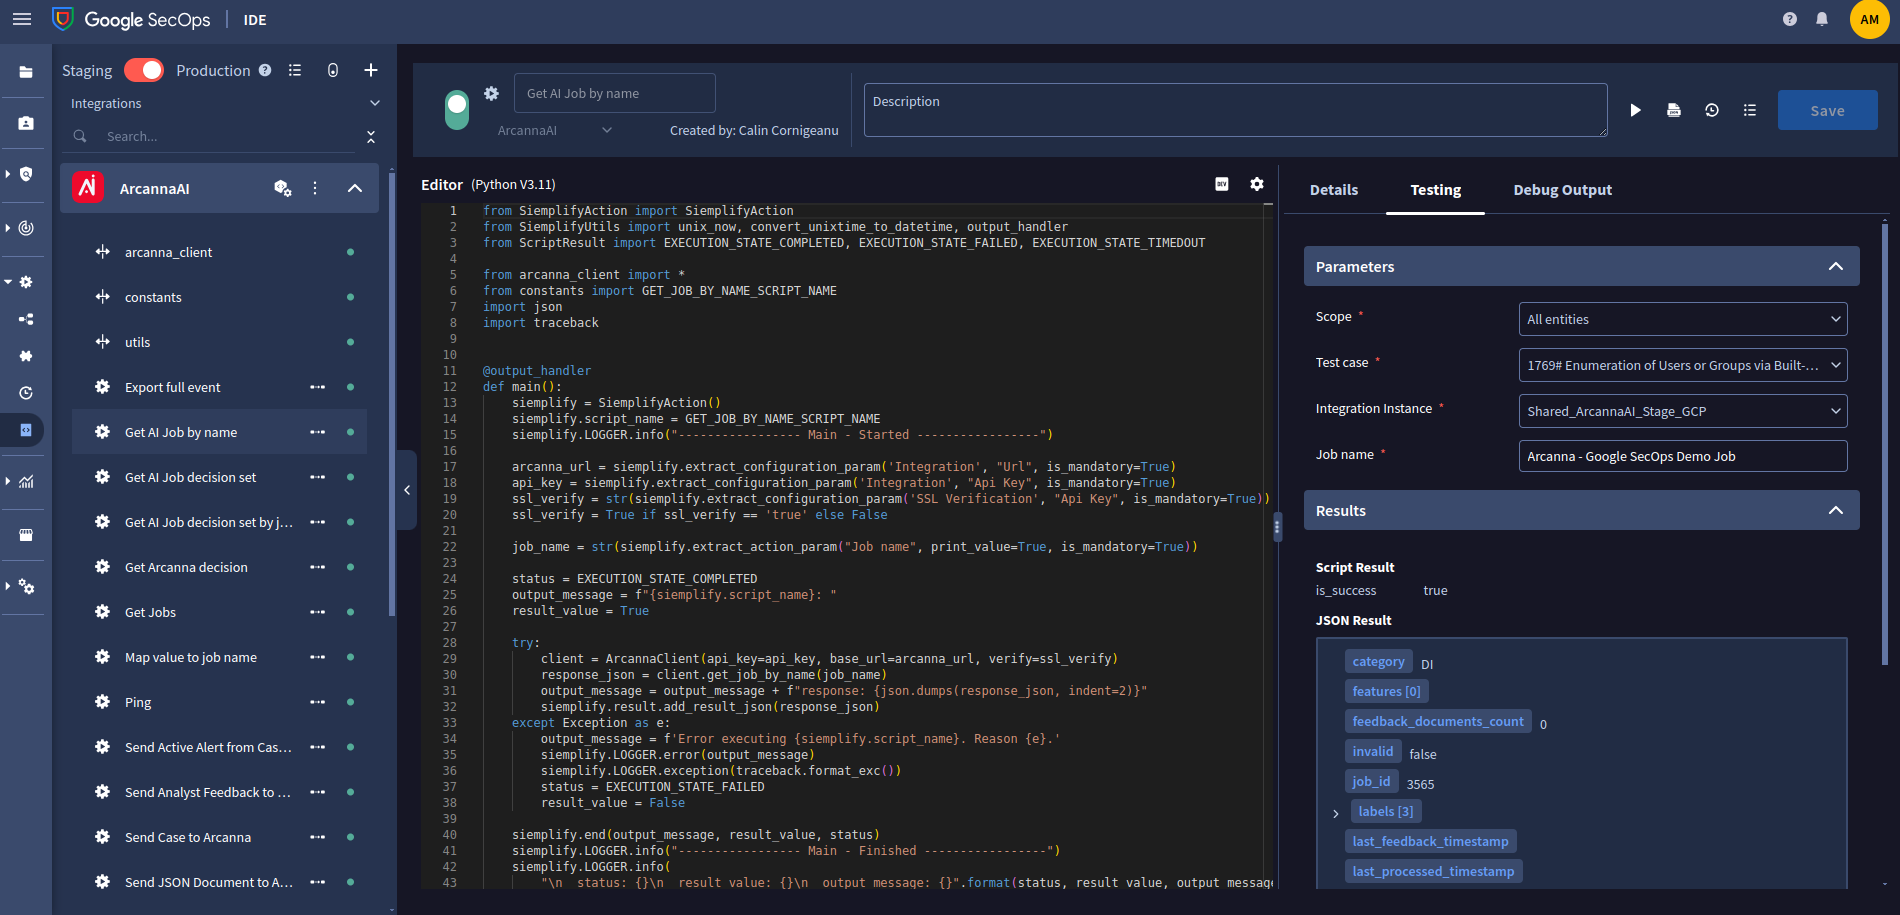
Task: Open the utils manager
Action: click(x=137, y=342)
